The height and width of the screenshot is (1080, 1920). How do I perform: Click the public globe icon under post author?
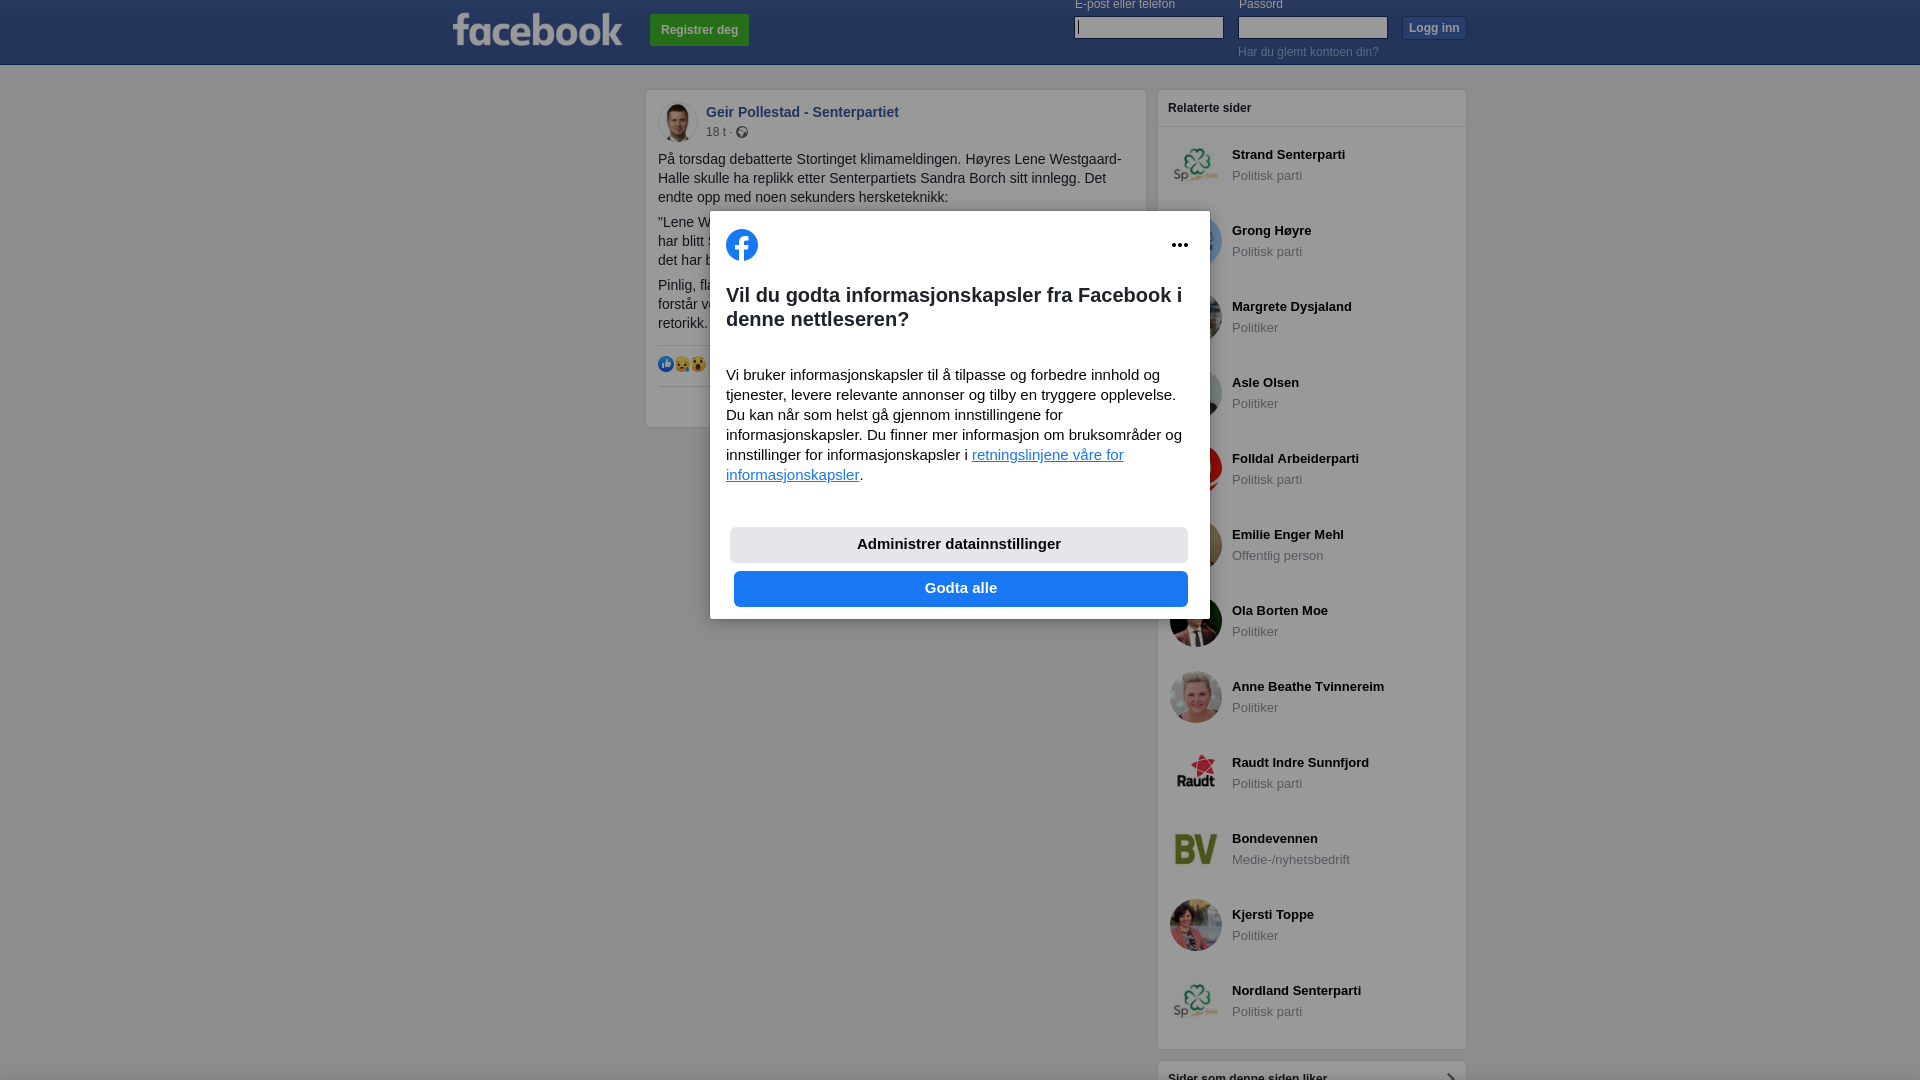742,132
